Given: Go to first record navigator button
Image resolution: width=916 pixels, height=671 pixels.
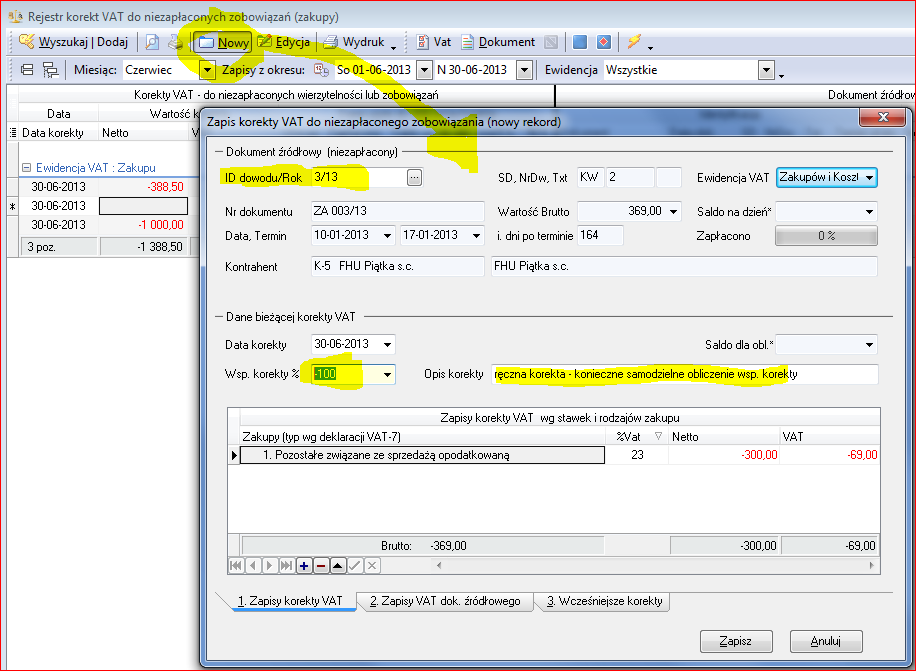Looking at the screenshot, I should pyautogui.click(x=236, y=565).
